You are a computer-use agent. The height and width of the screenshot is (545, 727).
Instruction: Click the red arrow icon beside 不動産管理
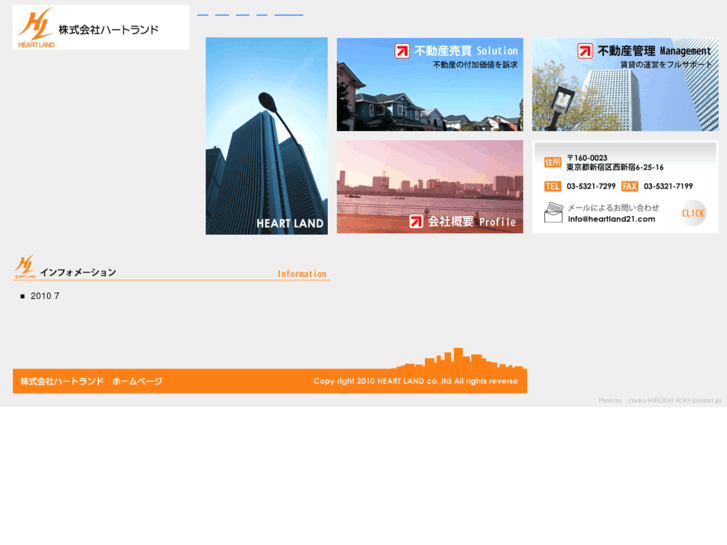(x=585, y=51)
